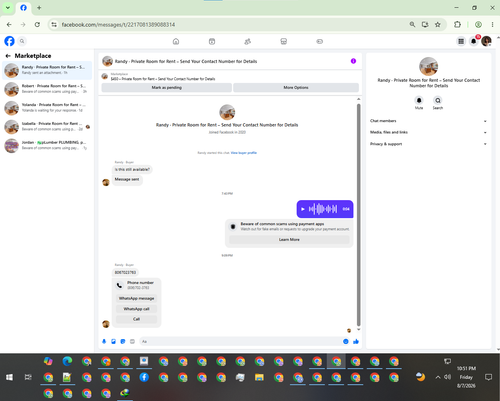The height and width of the screenshot is (401, 500).
Task: Expand Privacy & support section
Action: pos(428,144)
